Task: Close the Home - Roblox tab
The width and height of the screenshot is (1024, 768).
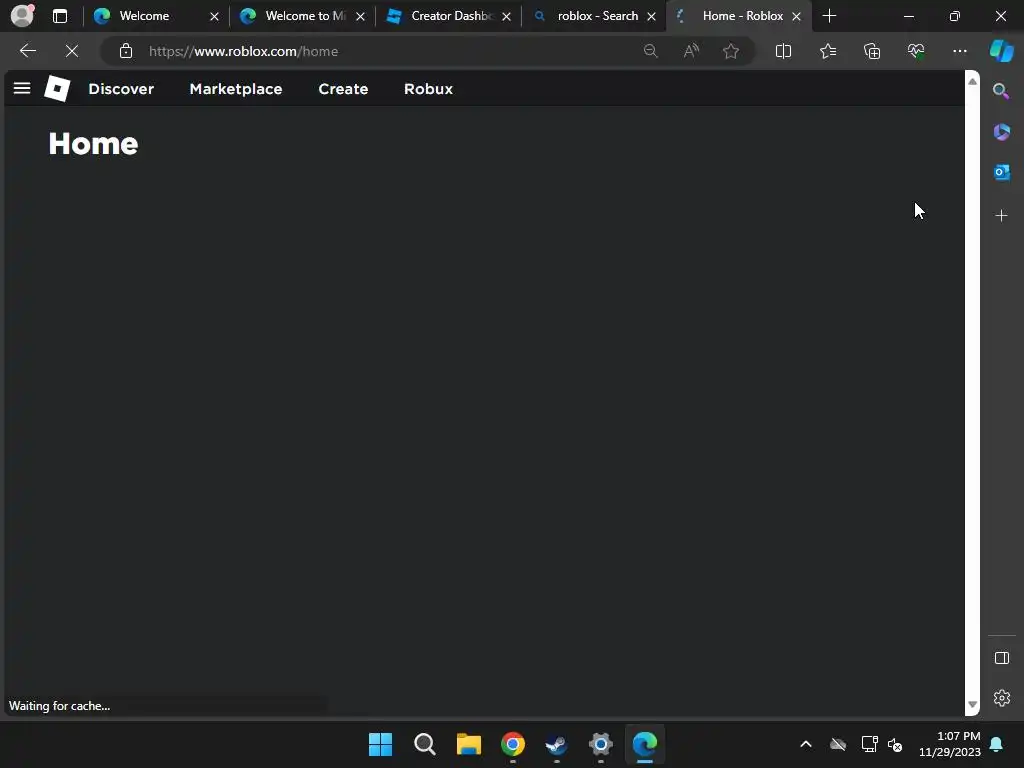Action: (796, 16)
